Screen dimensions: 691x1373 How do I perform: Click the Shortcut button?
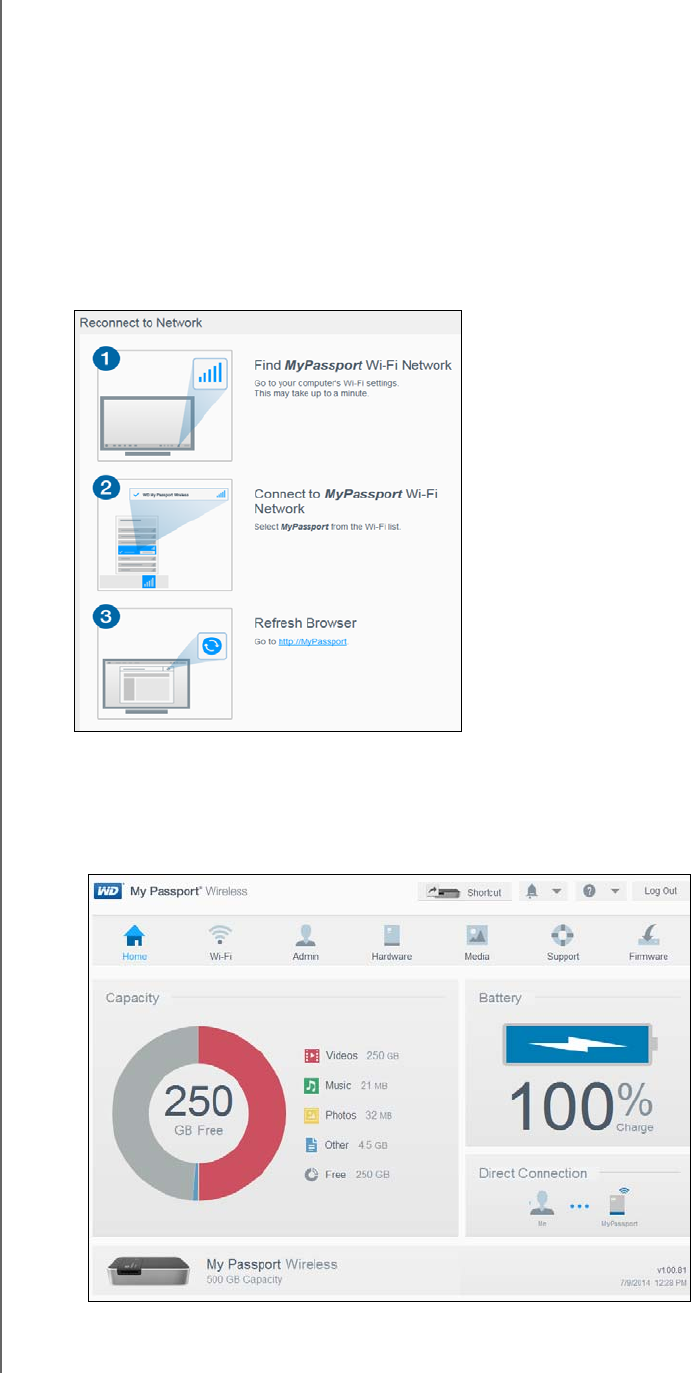point(464,891)
